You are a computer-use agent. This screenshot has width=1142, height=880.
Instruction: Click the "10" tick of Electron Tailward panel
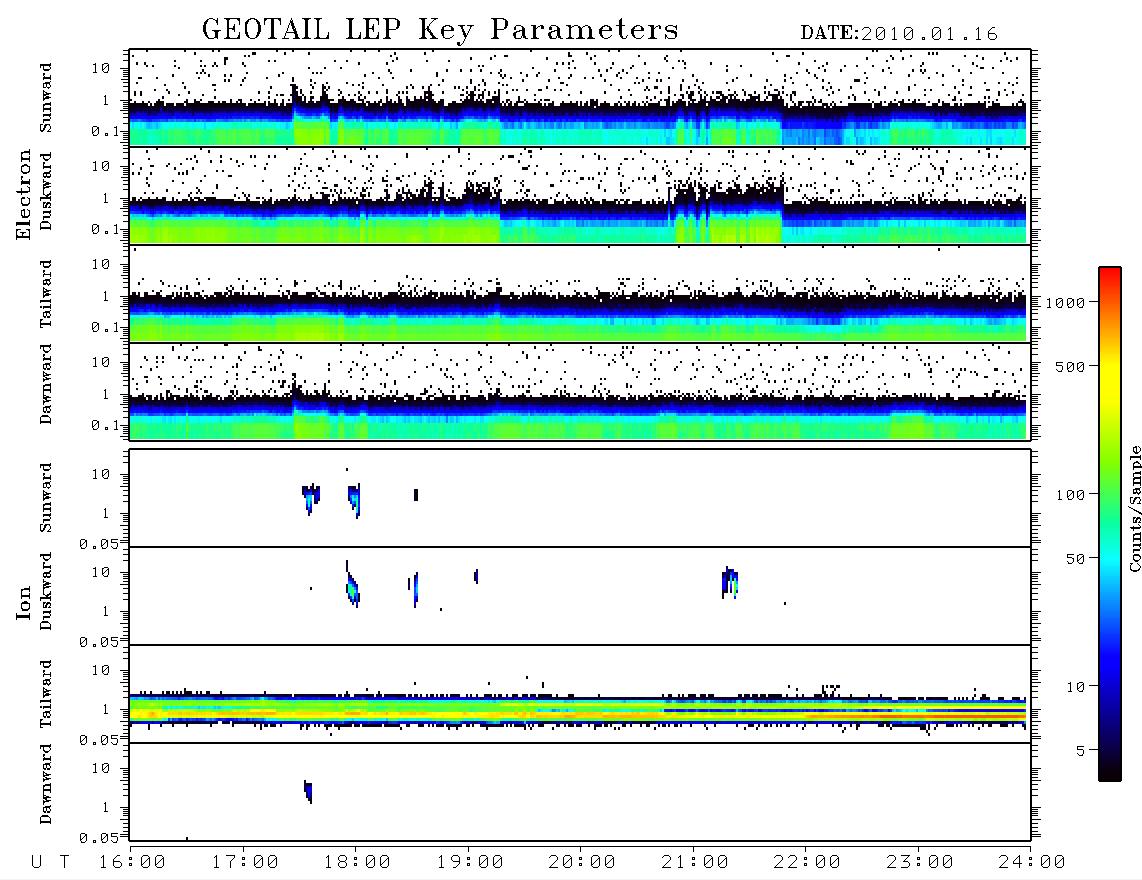point(101,264)
